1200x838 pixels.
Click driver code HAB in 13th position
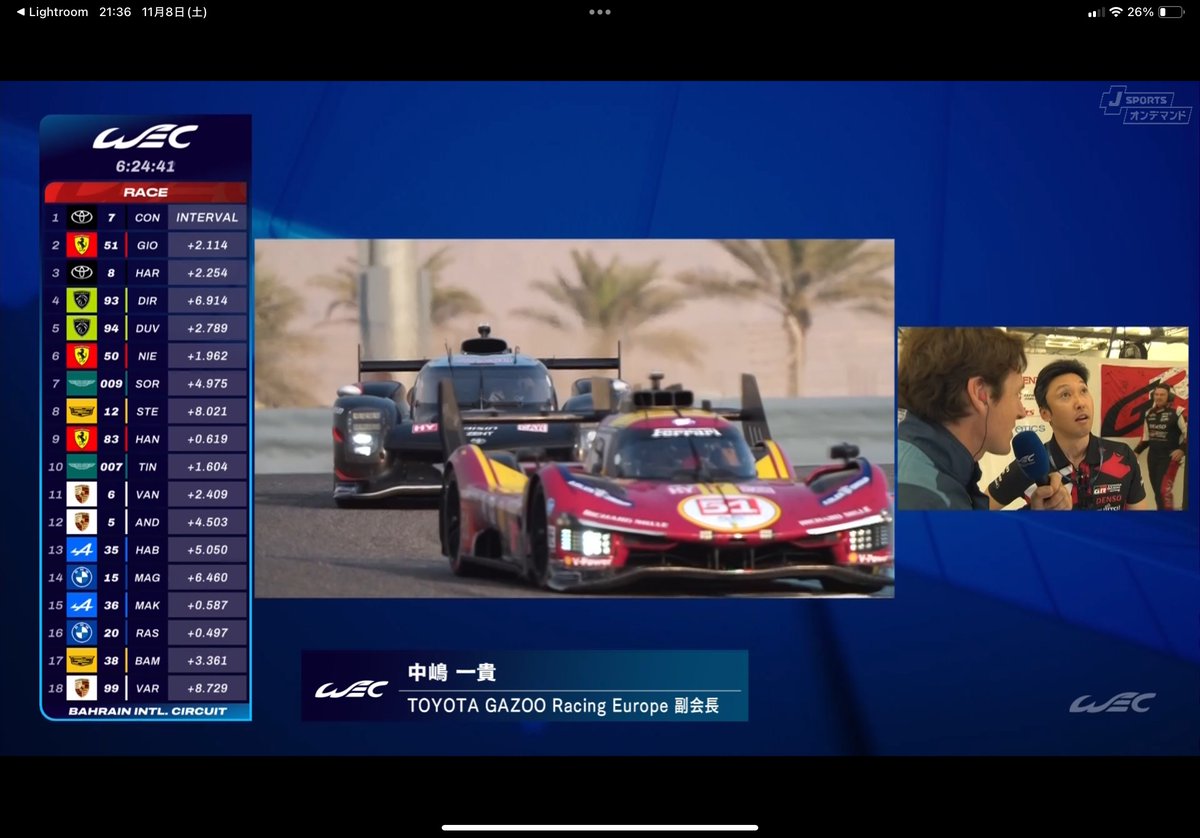147,550
